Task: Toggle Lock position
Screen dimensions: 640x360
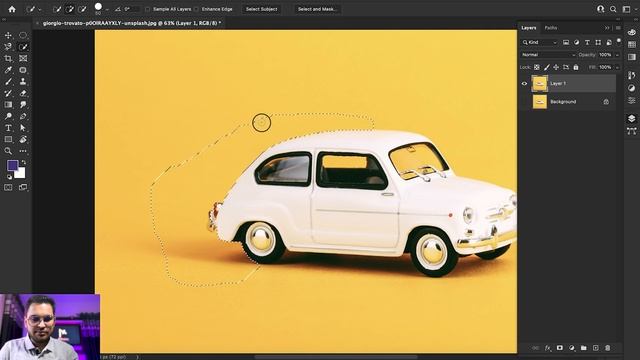Action: 556,67
